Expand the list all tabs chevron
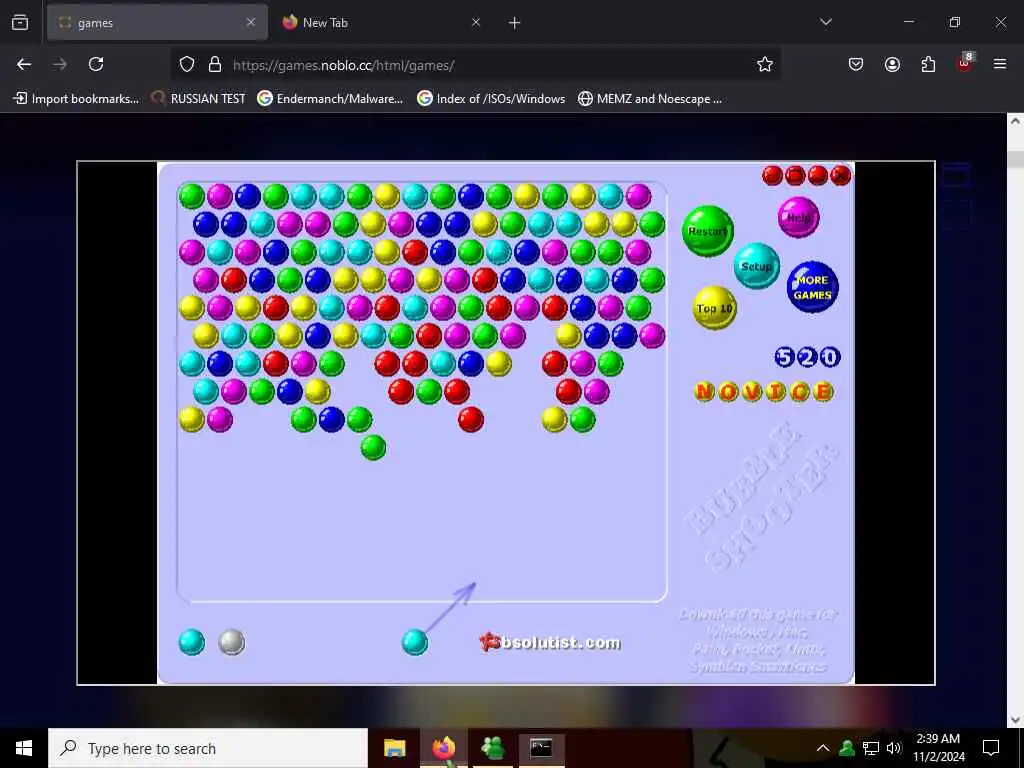Screen dimensions: 1024x768 [x=826, y=22]
